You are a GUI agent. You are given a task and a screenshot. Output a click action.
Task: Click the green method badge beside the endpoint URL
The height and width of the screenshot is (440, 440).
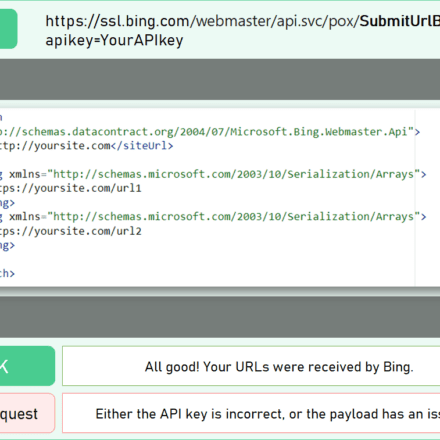pyautogui.click(x=8, y=29)
